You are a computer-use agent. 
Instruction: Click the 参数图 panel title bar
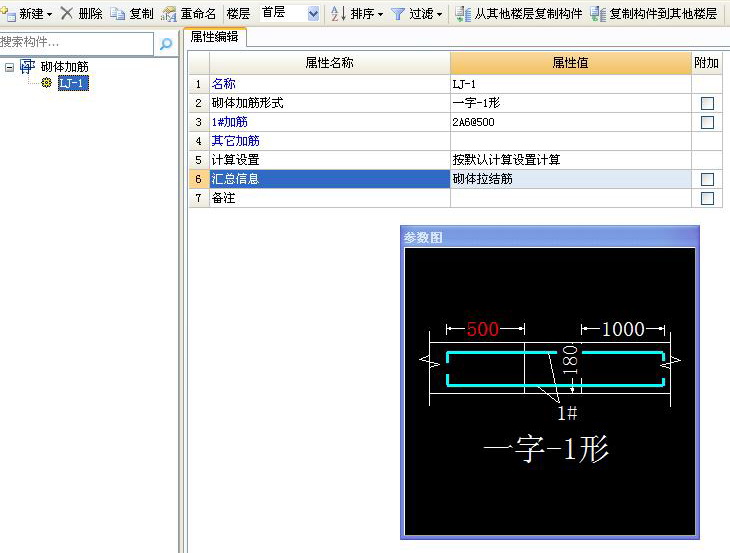tap(550, 237)
